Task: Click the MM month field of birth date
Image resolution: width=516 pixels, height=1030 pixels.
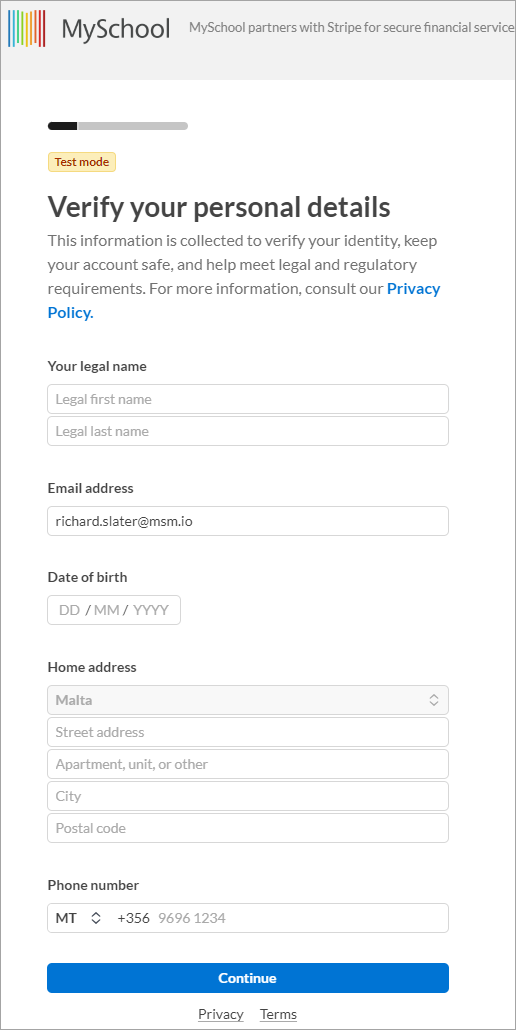Action: pyautogui.click(x=106, y=610)
